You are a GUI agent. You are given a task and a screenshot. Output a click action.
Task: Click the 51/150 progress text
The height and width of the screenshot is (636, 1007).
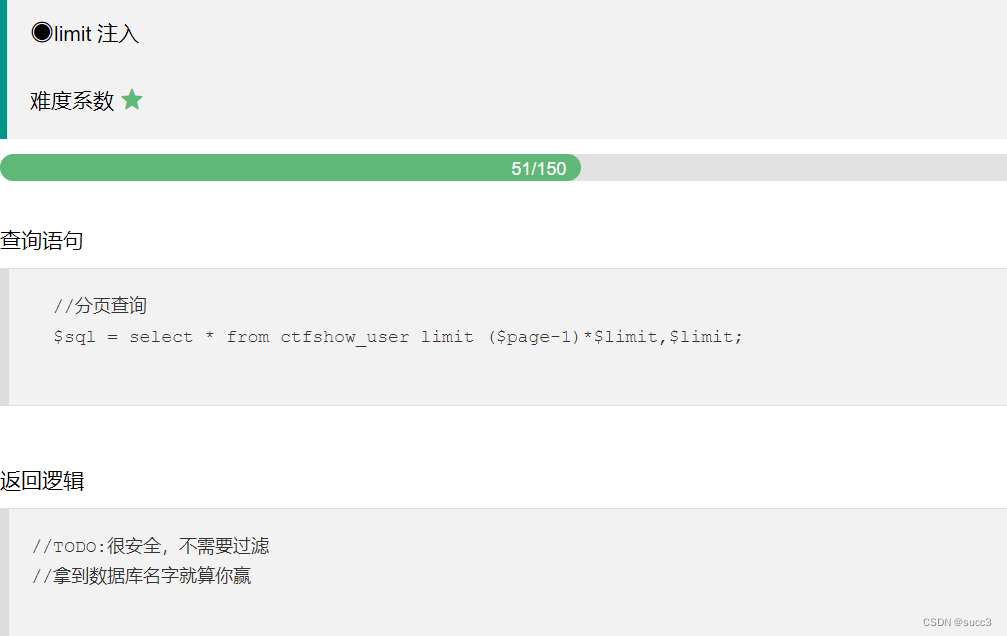pyautogui.click(x=538, y=168)
